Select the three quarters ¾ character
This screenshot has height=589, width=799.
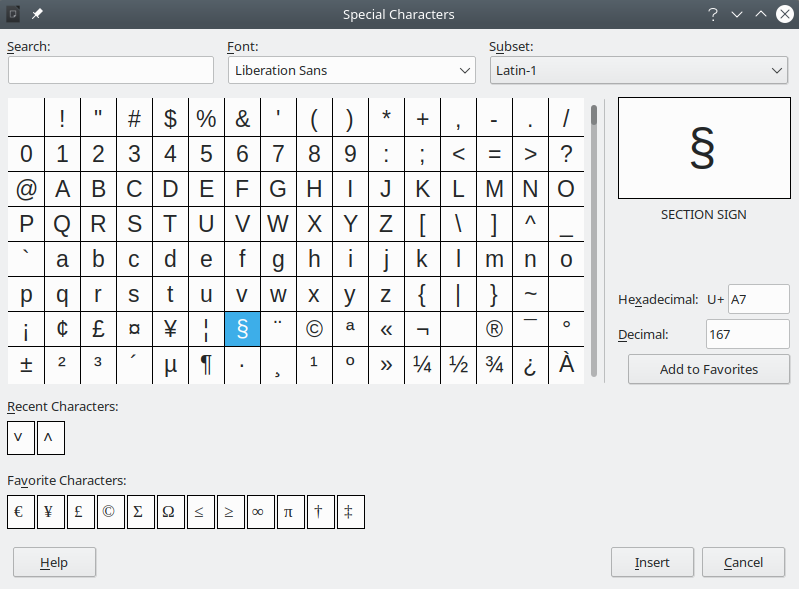coord(494,365)
